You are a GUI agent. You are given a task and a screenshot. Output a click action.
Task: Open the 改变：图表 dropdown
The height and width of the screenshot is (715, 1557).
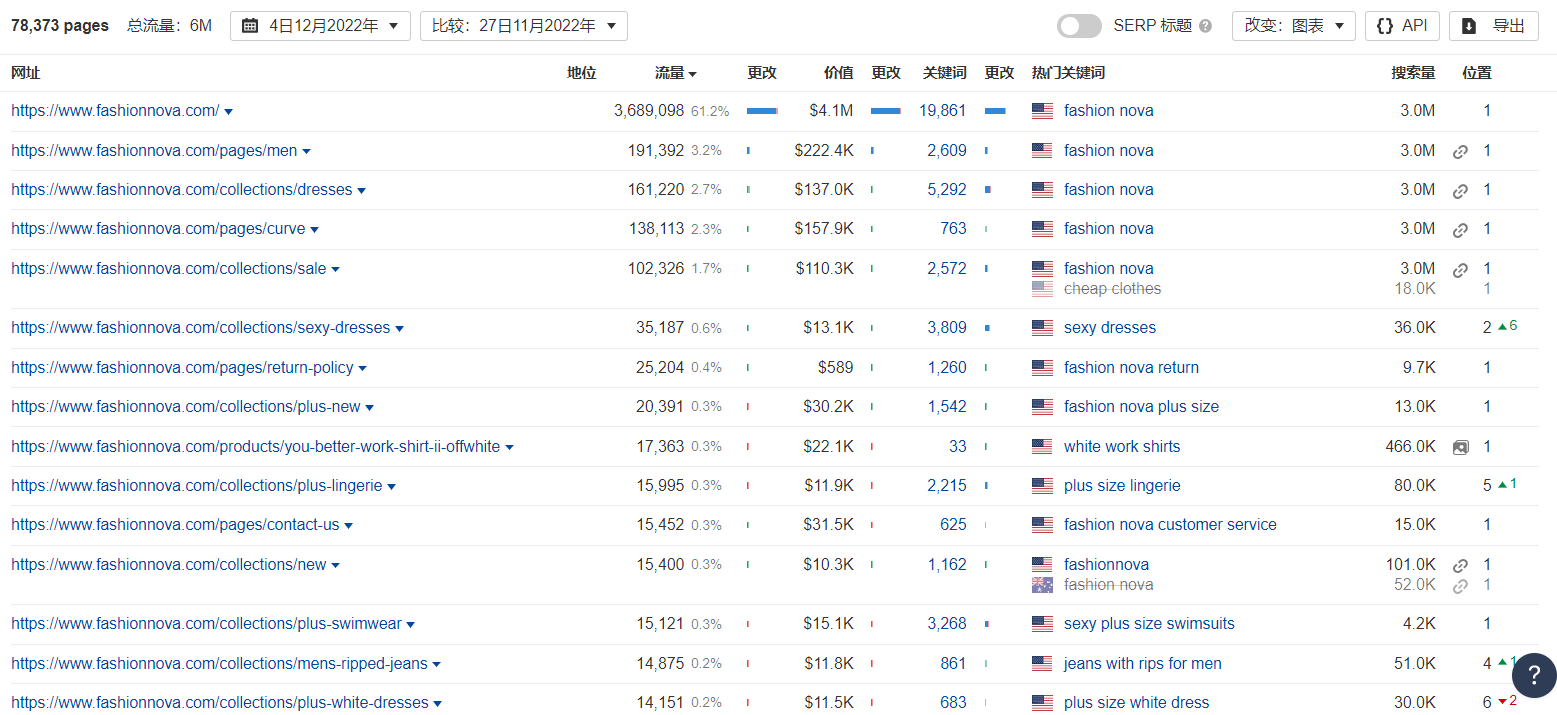click(x=1293, y=26)
